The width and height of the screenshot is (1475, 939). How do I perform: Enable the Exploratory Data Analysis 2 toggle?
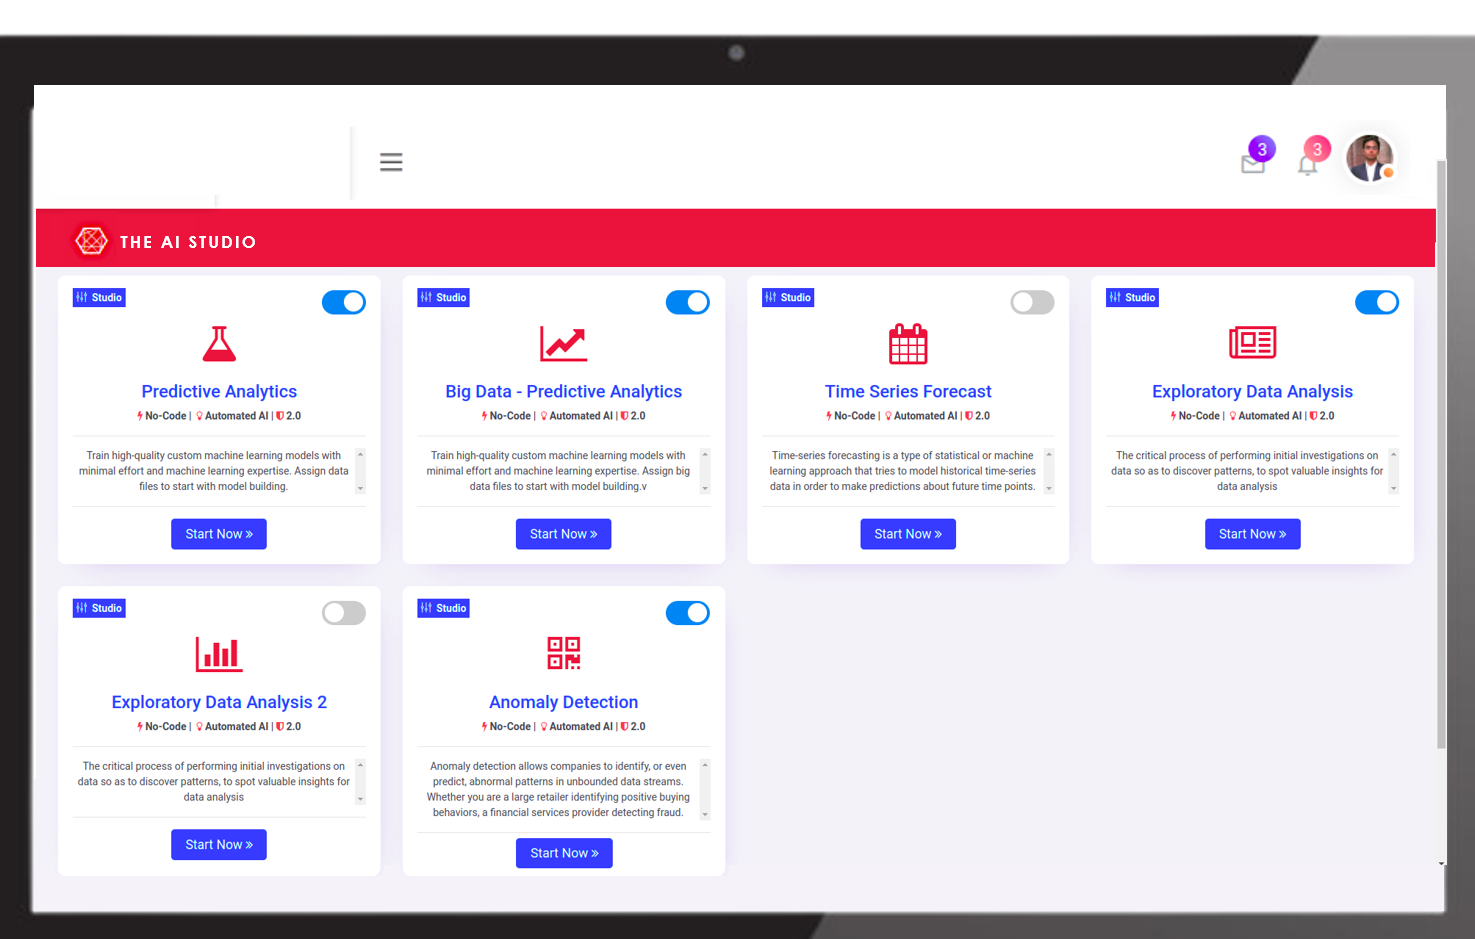(344, 613)
